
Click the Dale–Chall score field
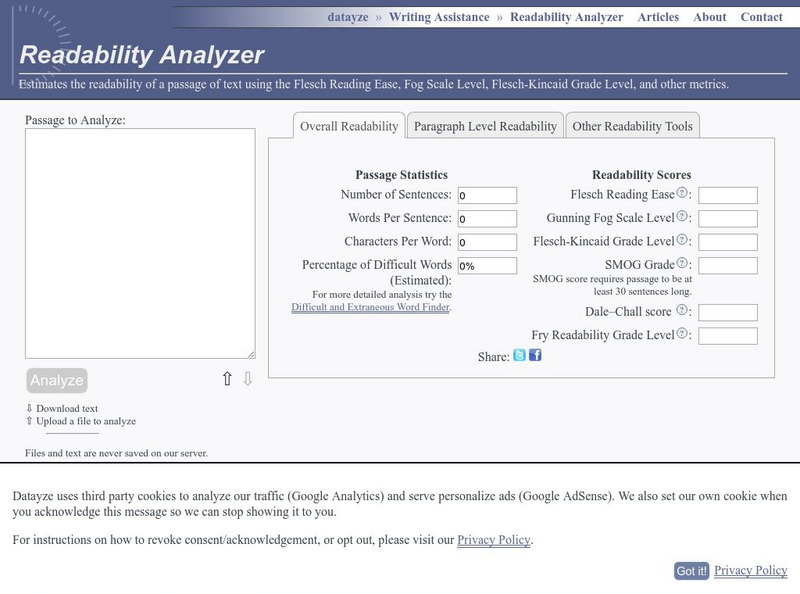coord(728,312)
